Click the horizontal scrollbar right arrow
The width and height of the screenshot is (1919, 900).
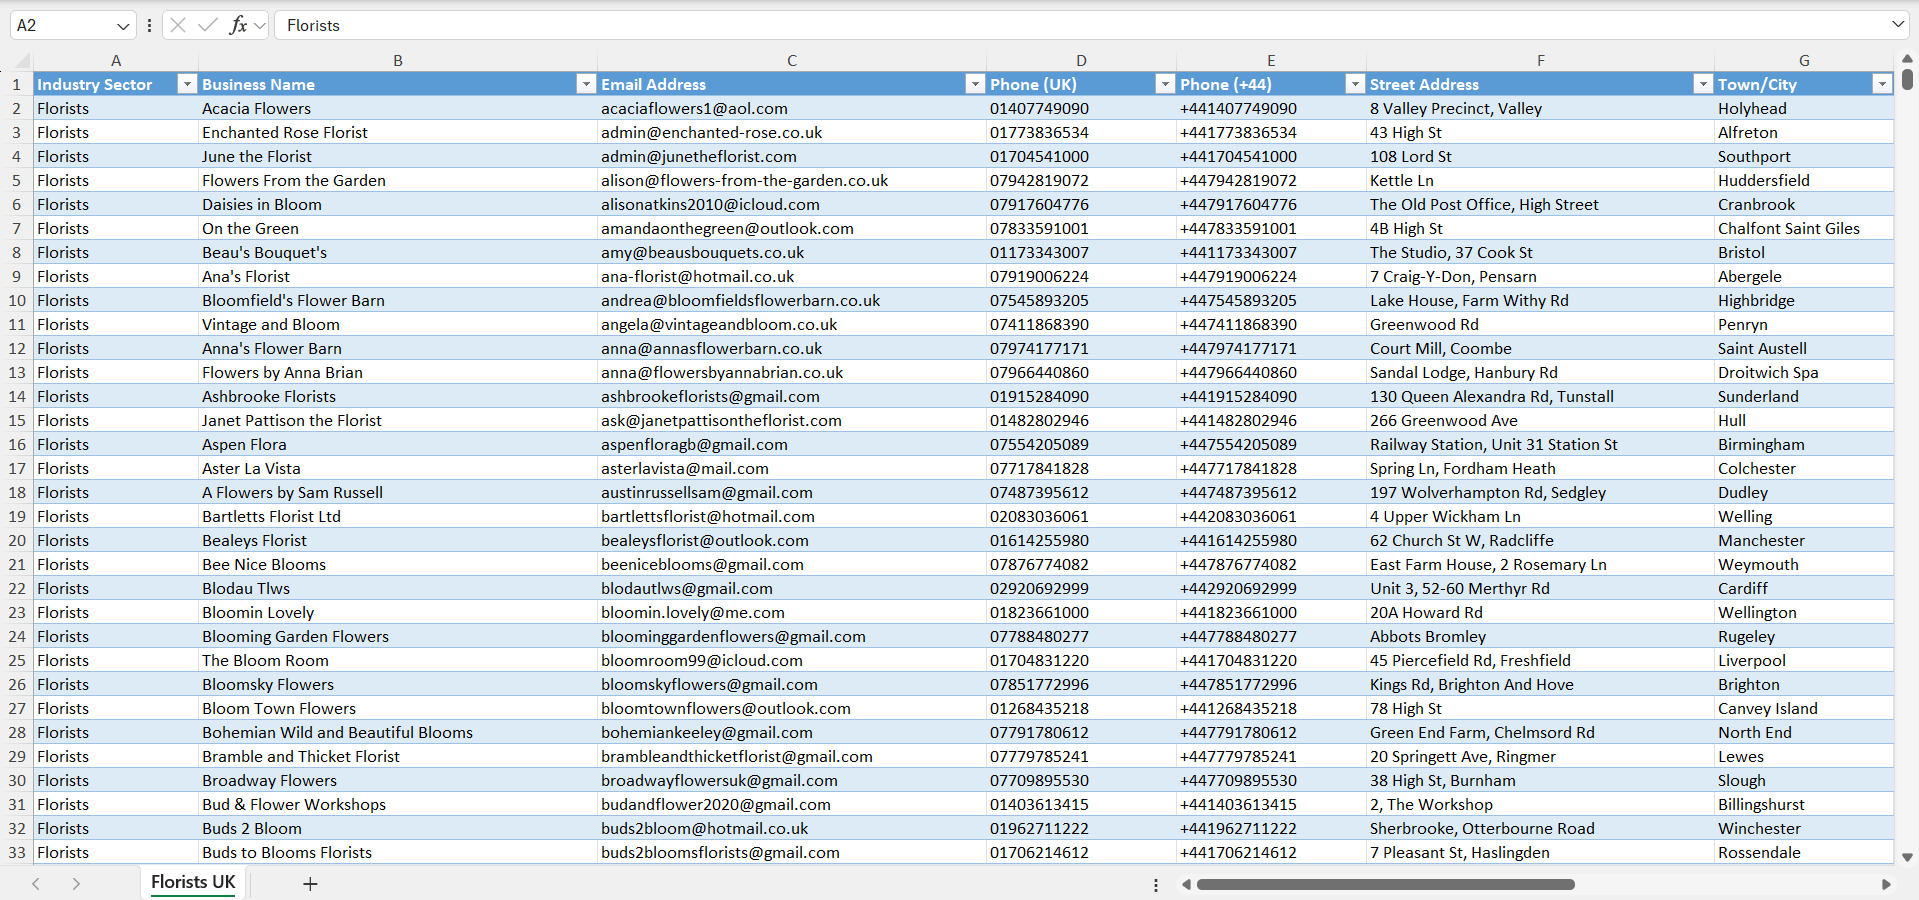[1886, 884]
